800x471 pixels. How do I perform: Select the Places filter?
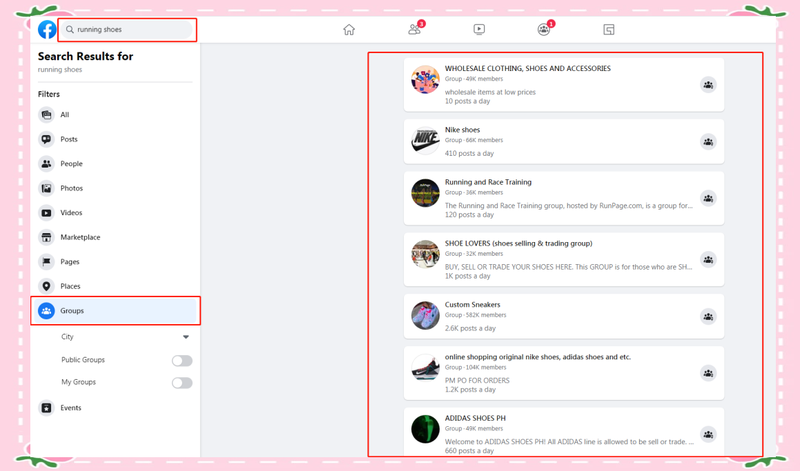point(115,286)
